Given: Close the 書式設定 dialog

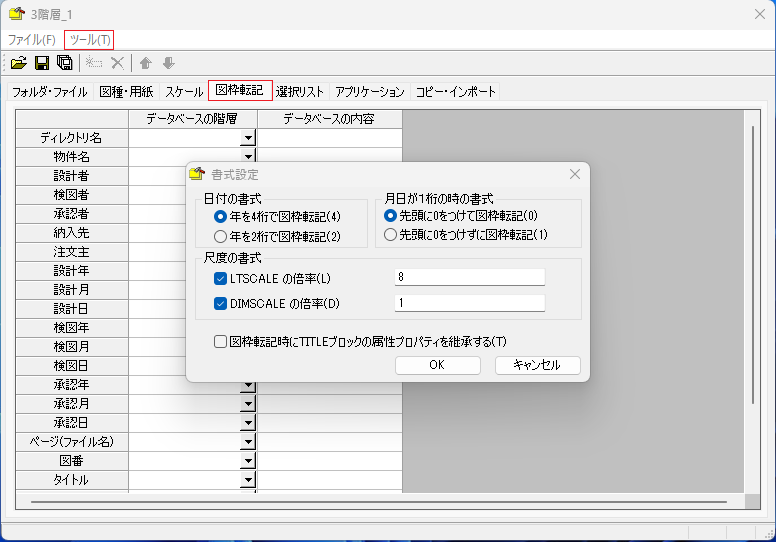Looking at the screenshot, I should [x=575, y=174].
